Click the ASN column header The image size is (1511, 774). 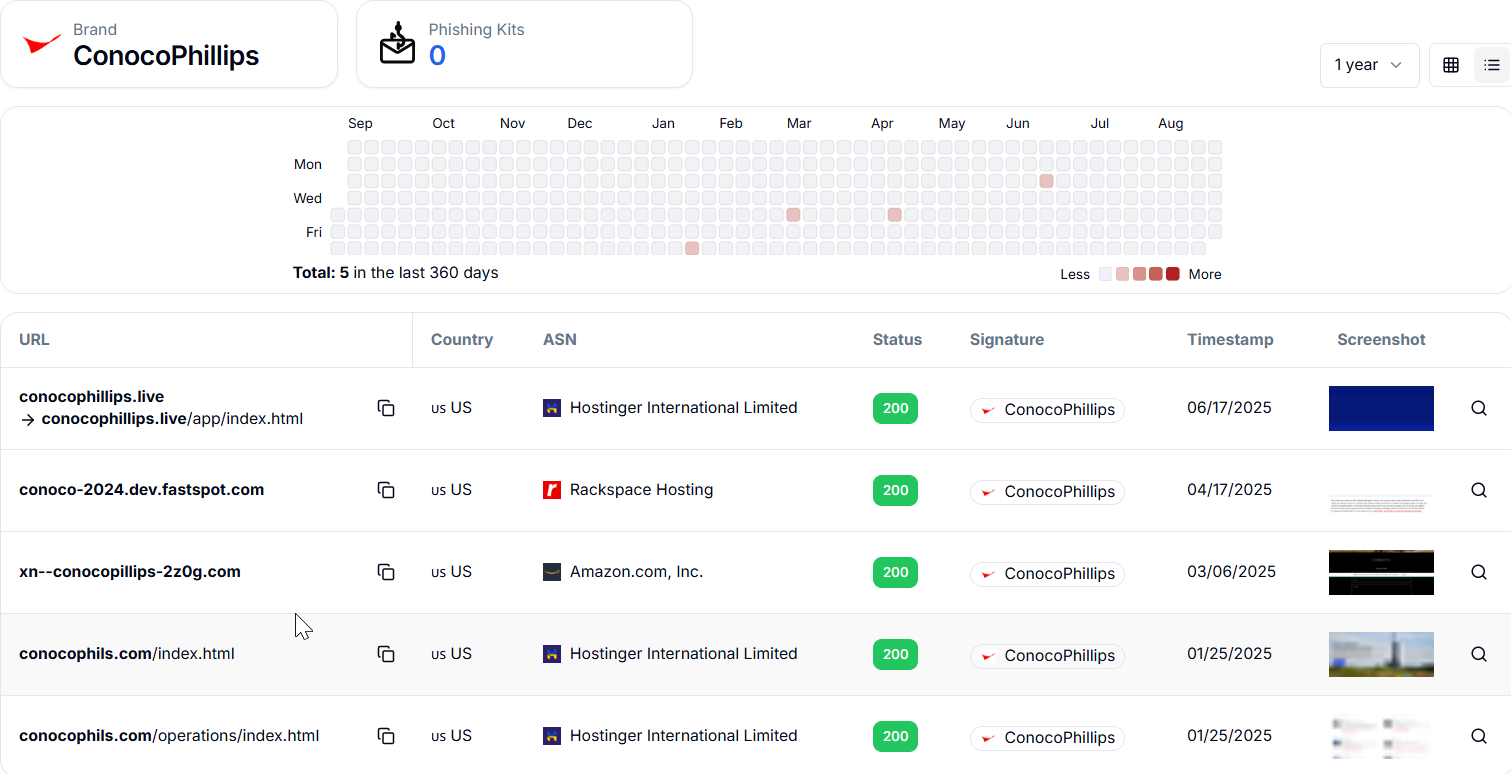pos(560,340)
